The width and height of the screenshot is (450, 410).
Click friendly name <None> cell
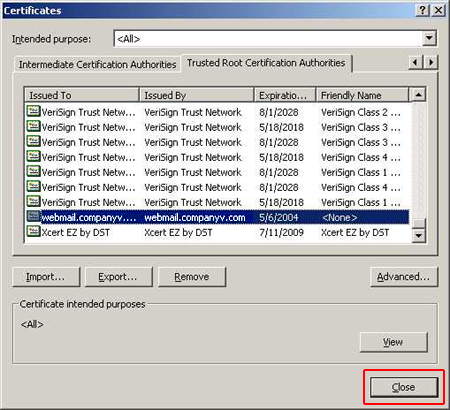pos(339,217)
